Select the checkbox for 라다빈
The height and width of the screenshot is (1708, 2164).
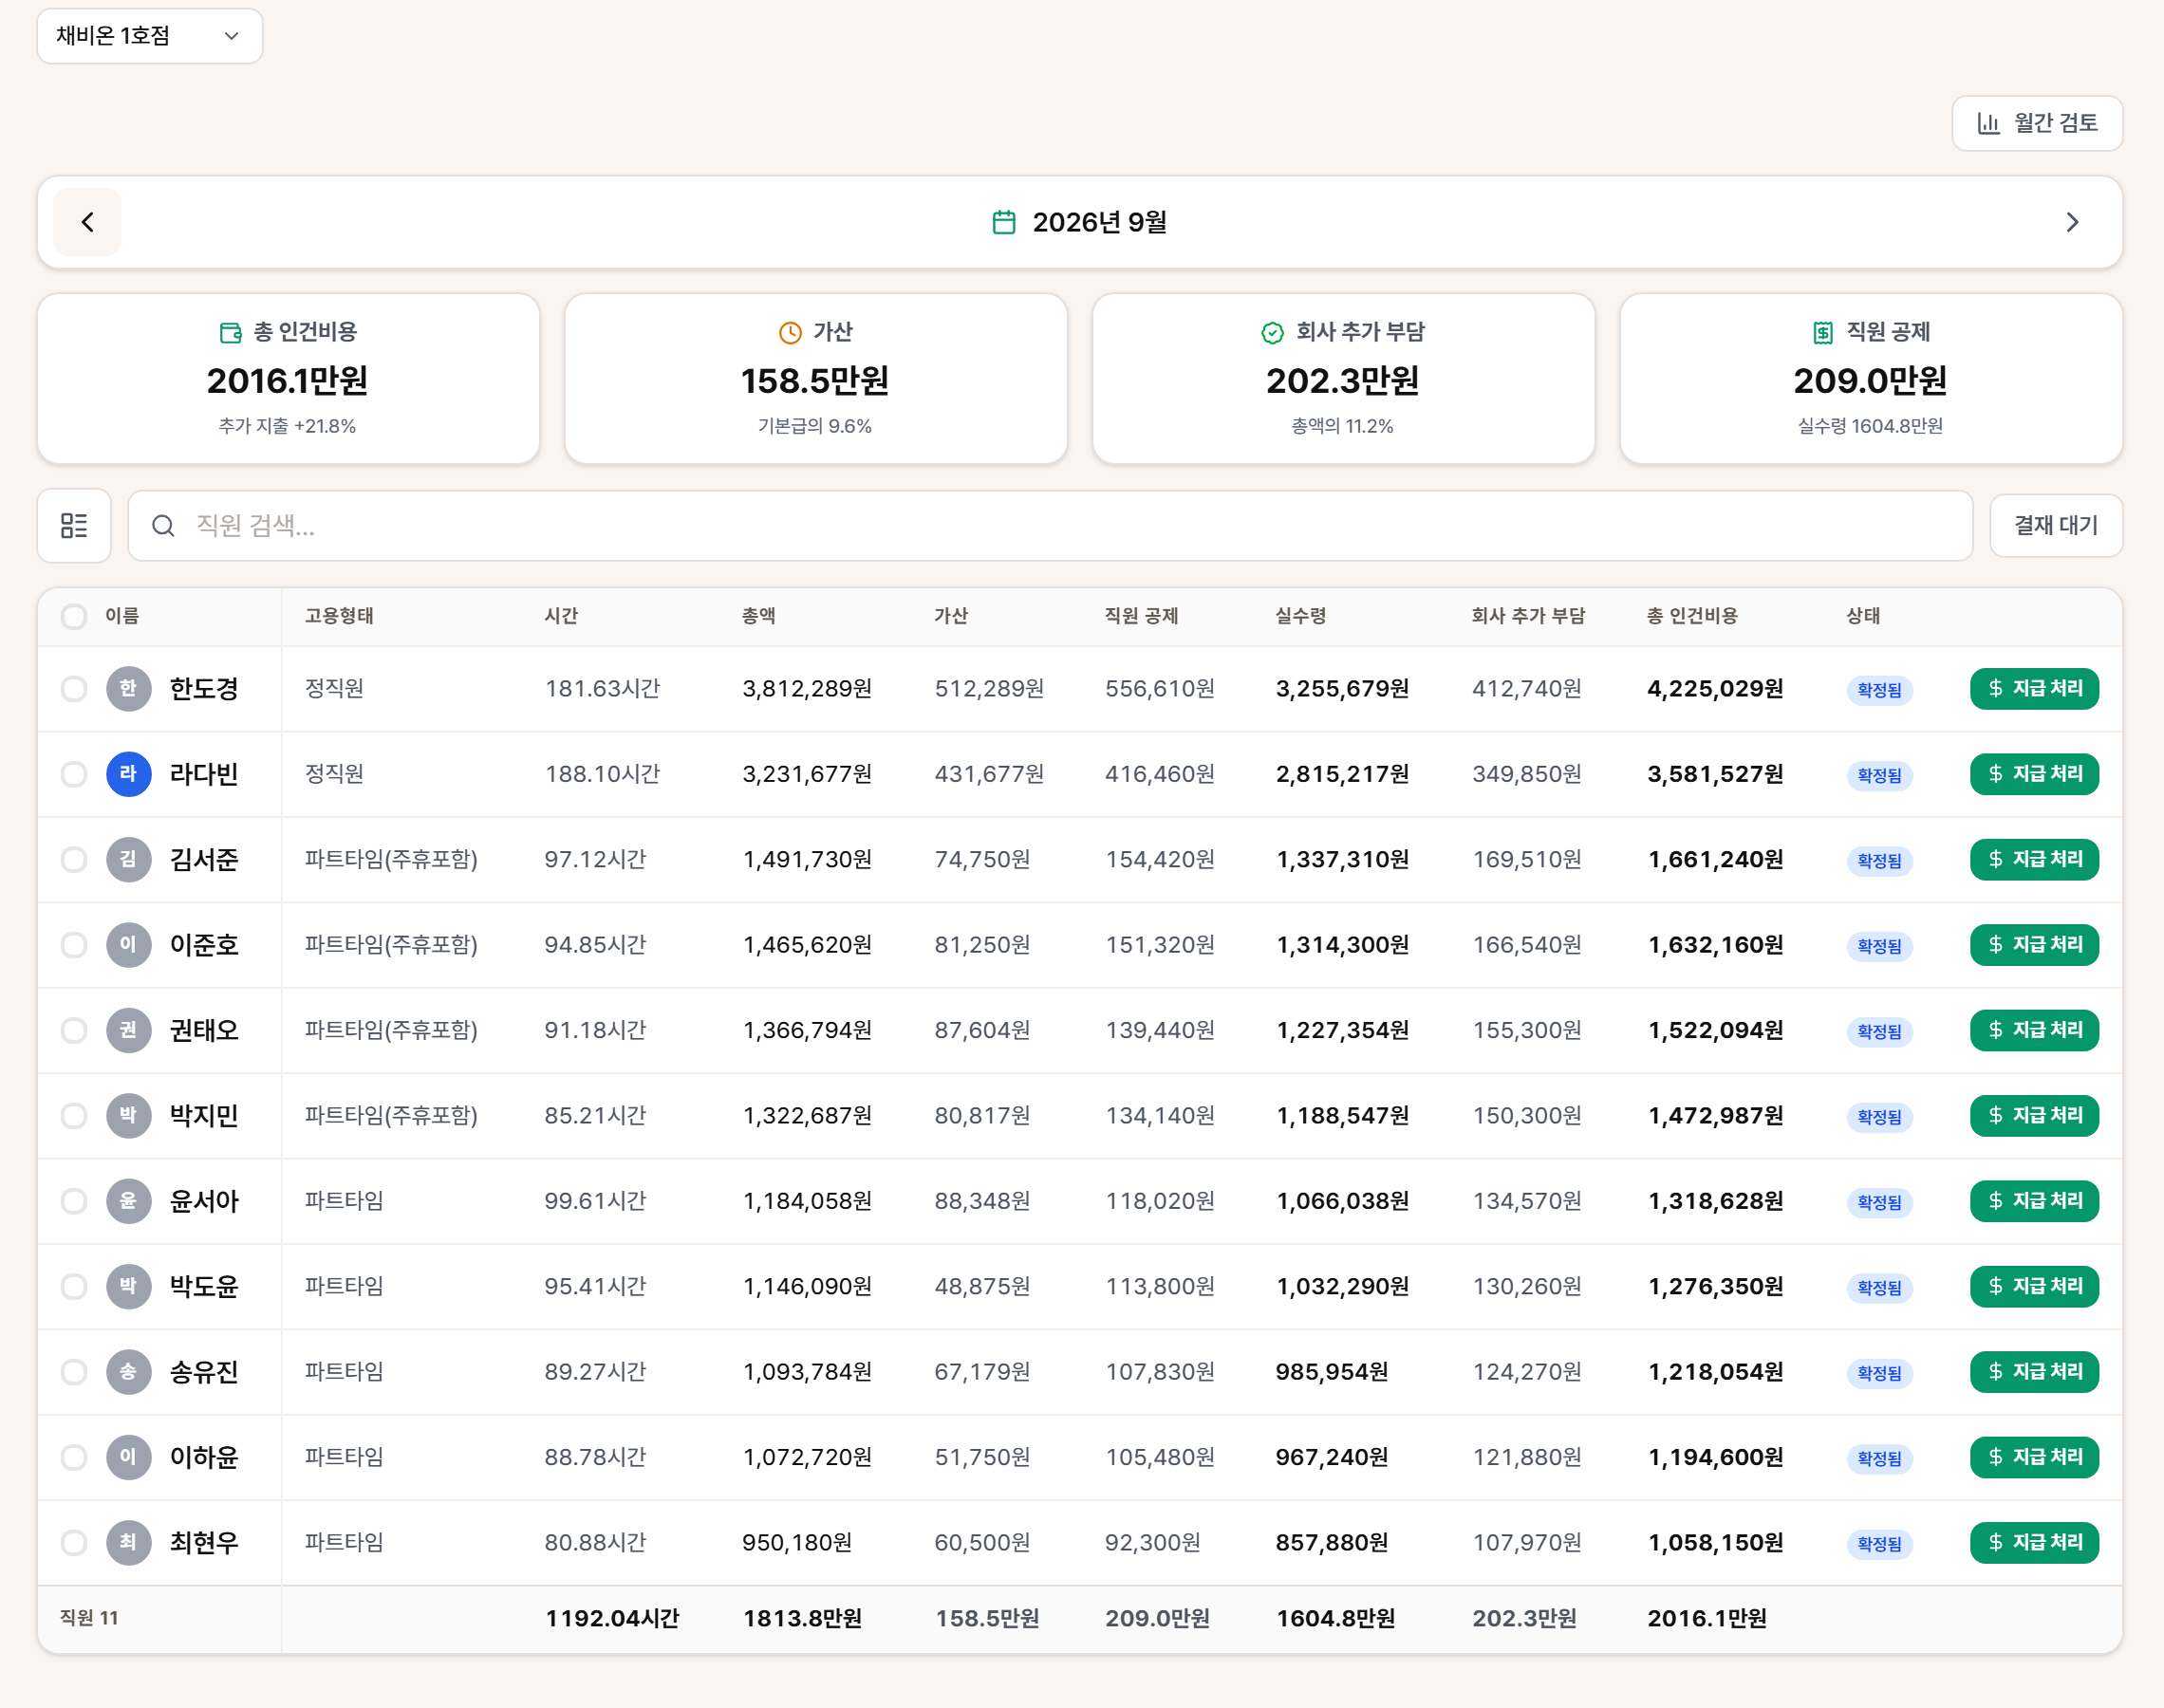coord(74,774)
